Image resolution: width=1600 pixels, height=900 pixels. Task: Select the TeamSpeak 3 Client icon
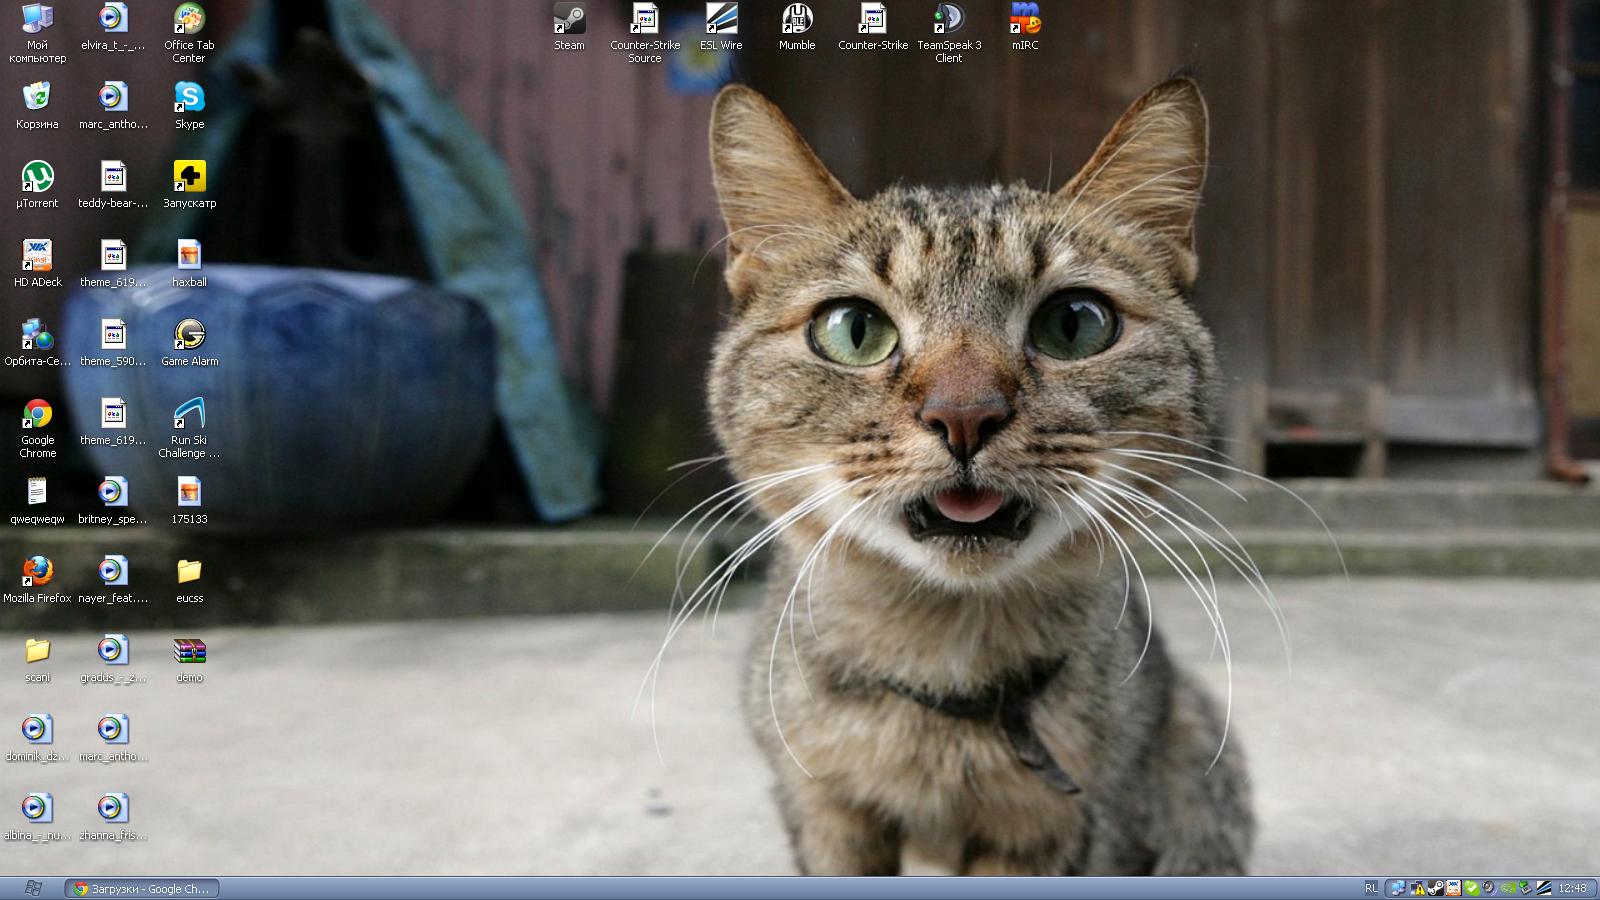(x=949, y=20)
